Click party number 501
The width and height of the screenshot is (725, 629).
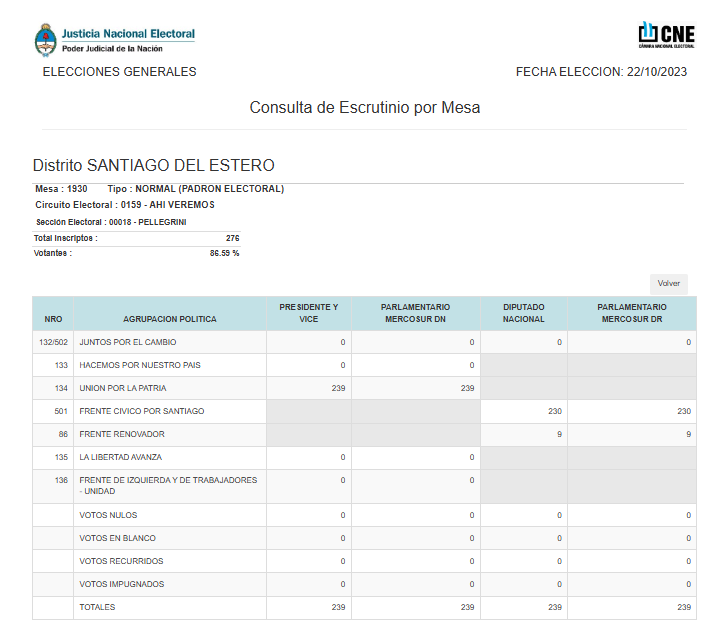(x=61, y=411)
